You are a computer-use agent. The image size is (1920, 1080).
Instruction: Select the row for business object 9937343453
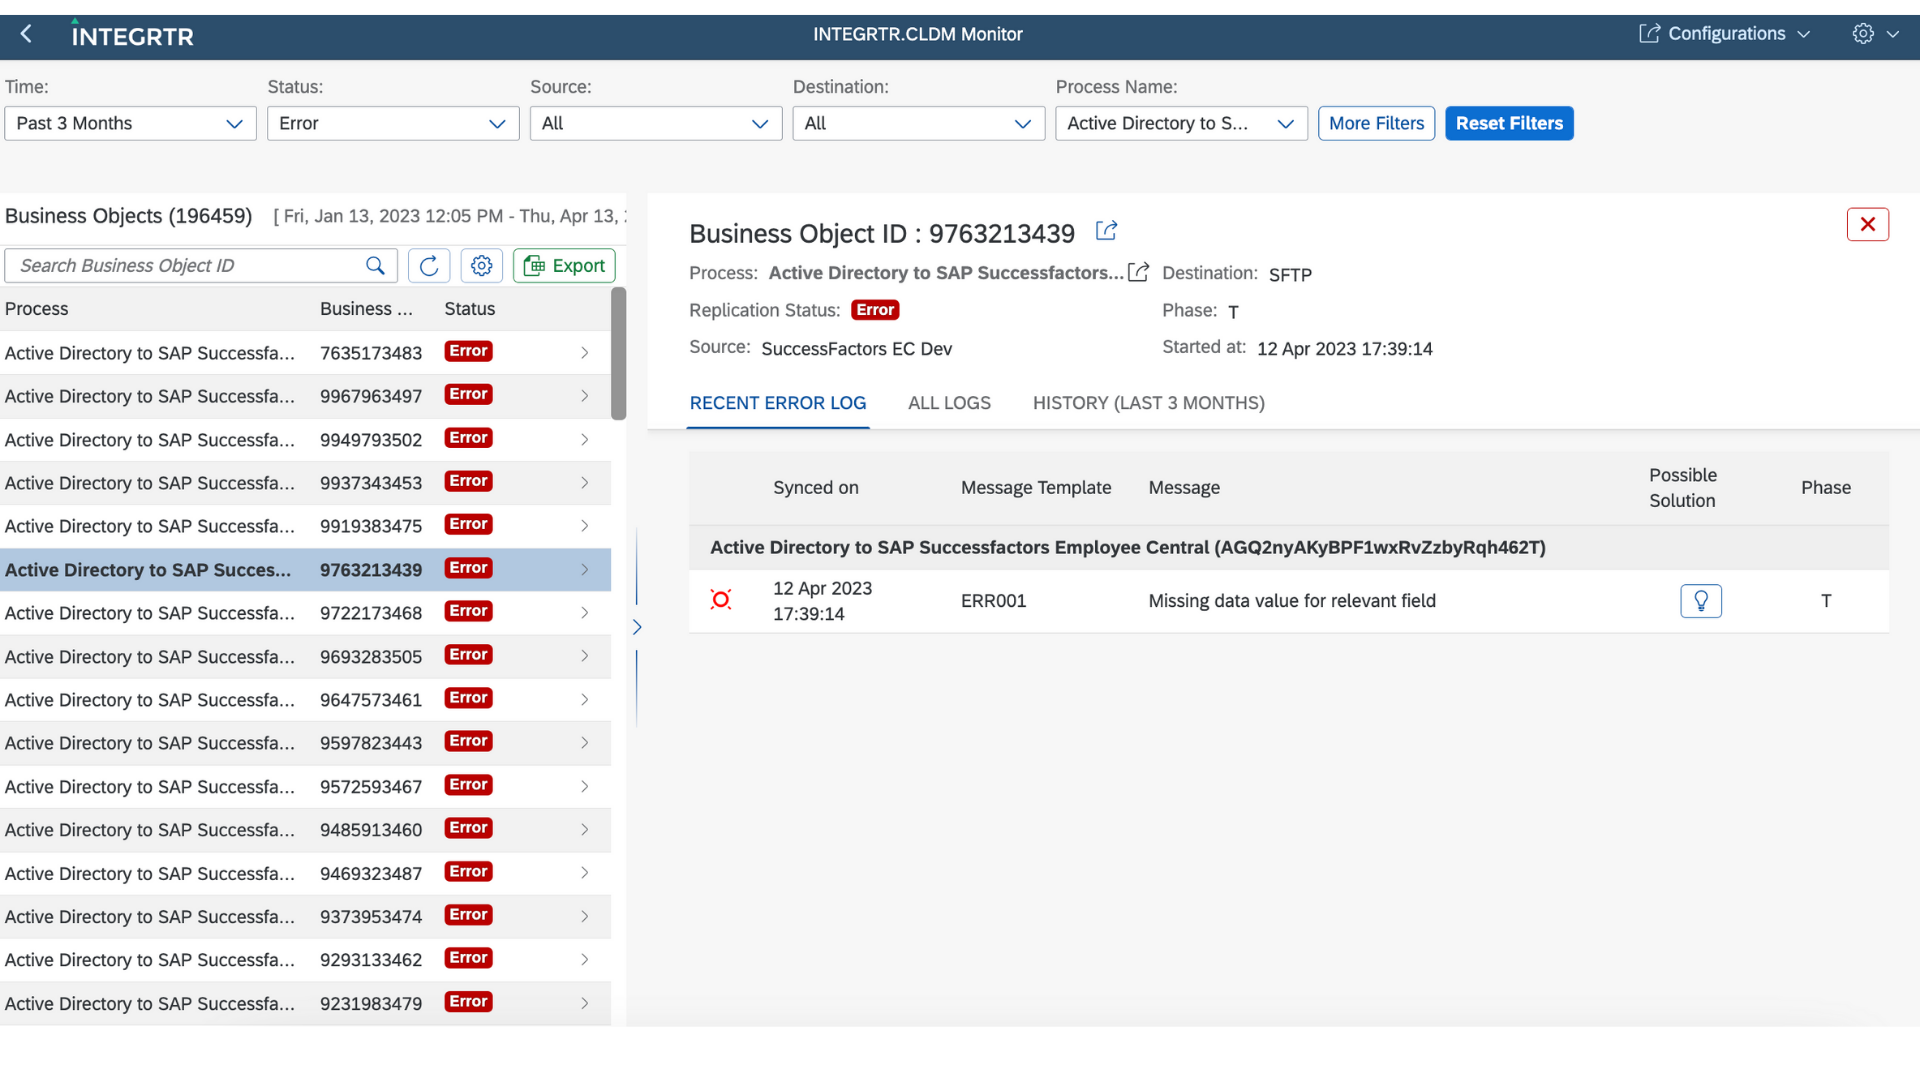pos(305,483)
